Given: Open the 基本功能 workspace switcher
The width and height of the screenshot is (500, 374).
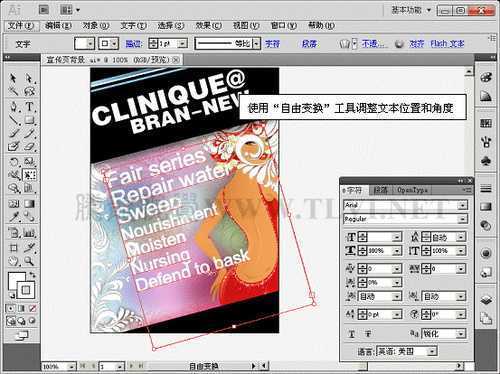Looking at the screenshot, I should 411,10.
